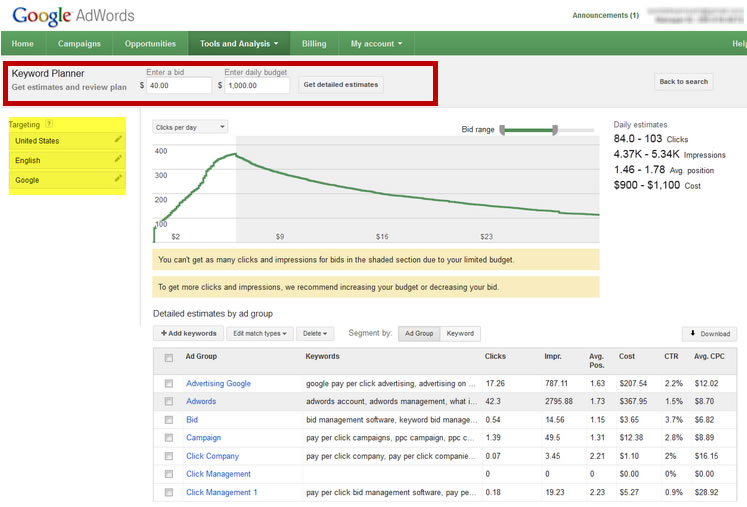The height and width of the screenshot is (507, 747).
Task: Open the Announcements (1) link
Action: tap(606, 15)
